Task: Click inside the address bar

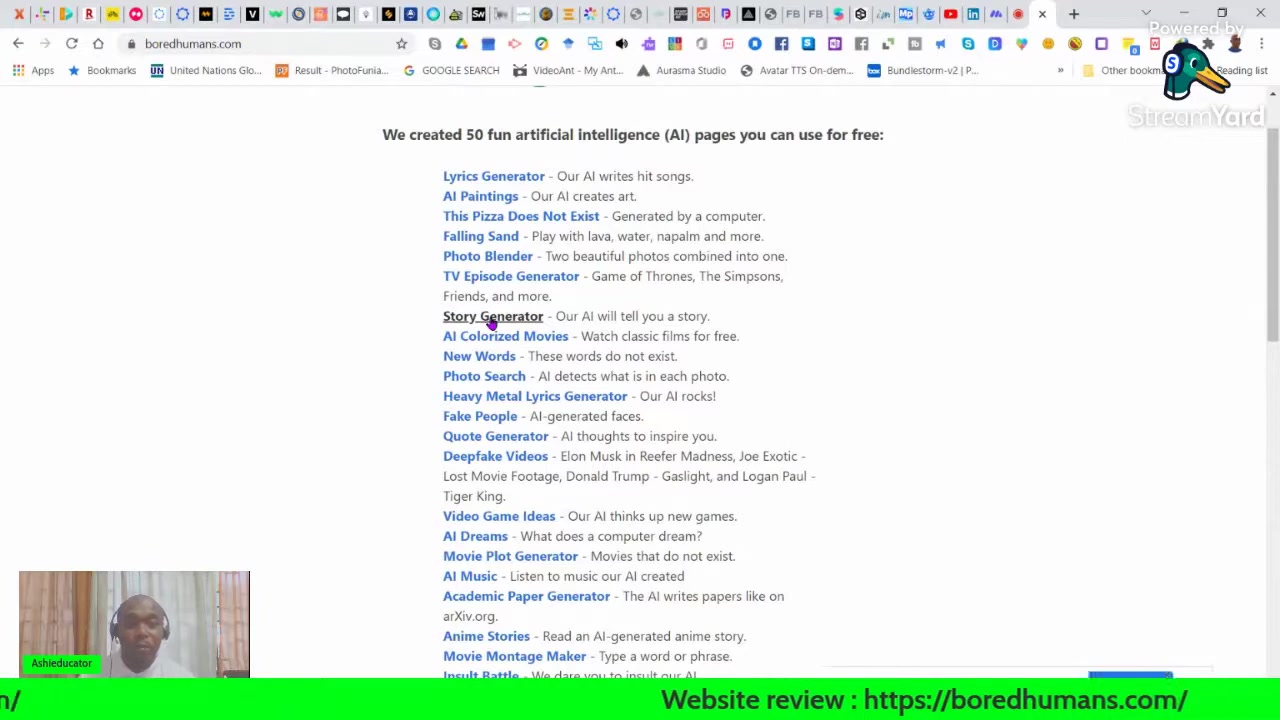Action: pyautogui.click(x=250, y=43)
